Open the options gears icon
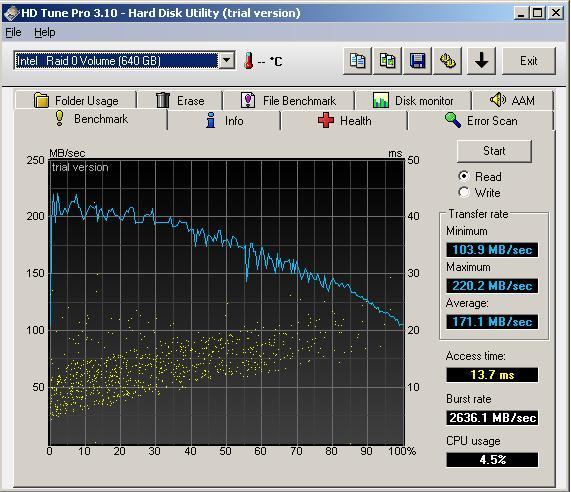The image size is (571, 492). pyautogui.click(x=448, y=61)
